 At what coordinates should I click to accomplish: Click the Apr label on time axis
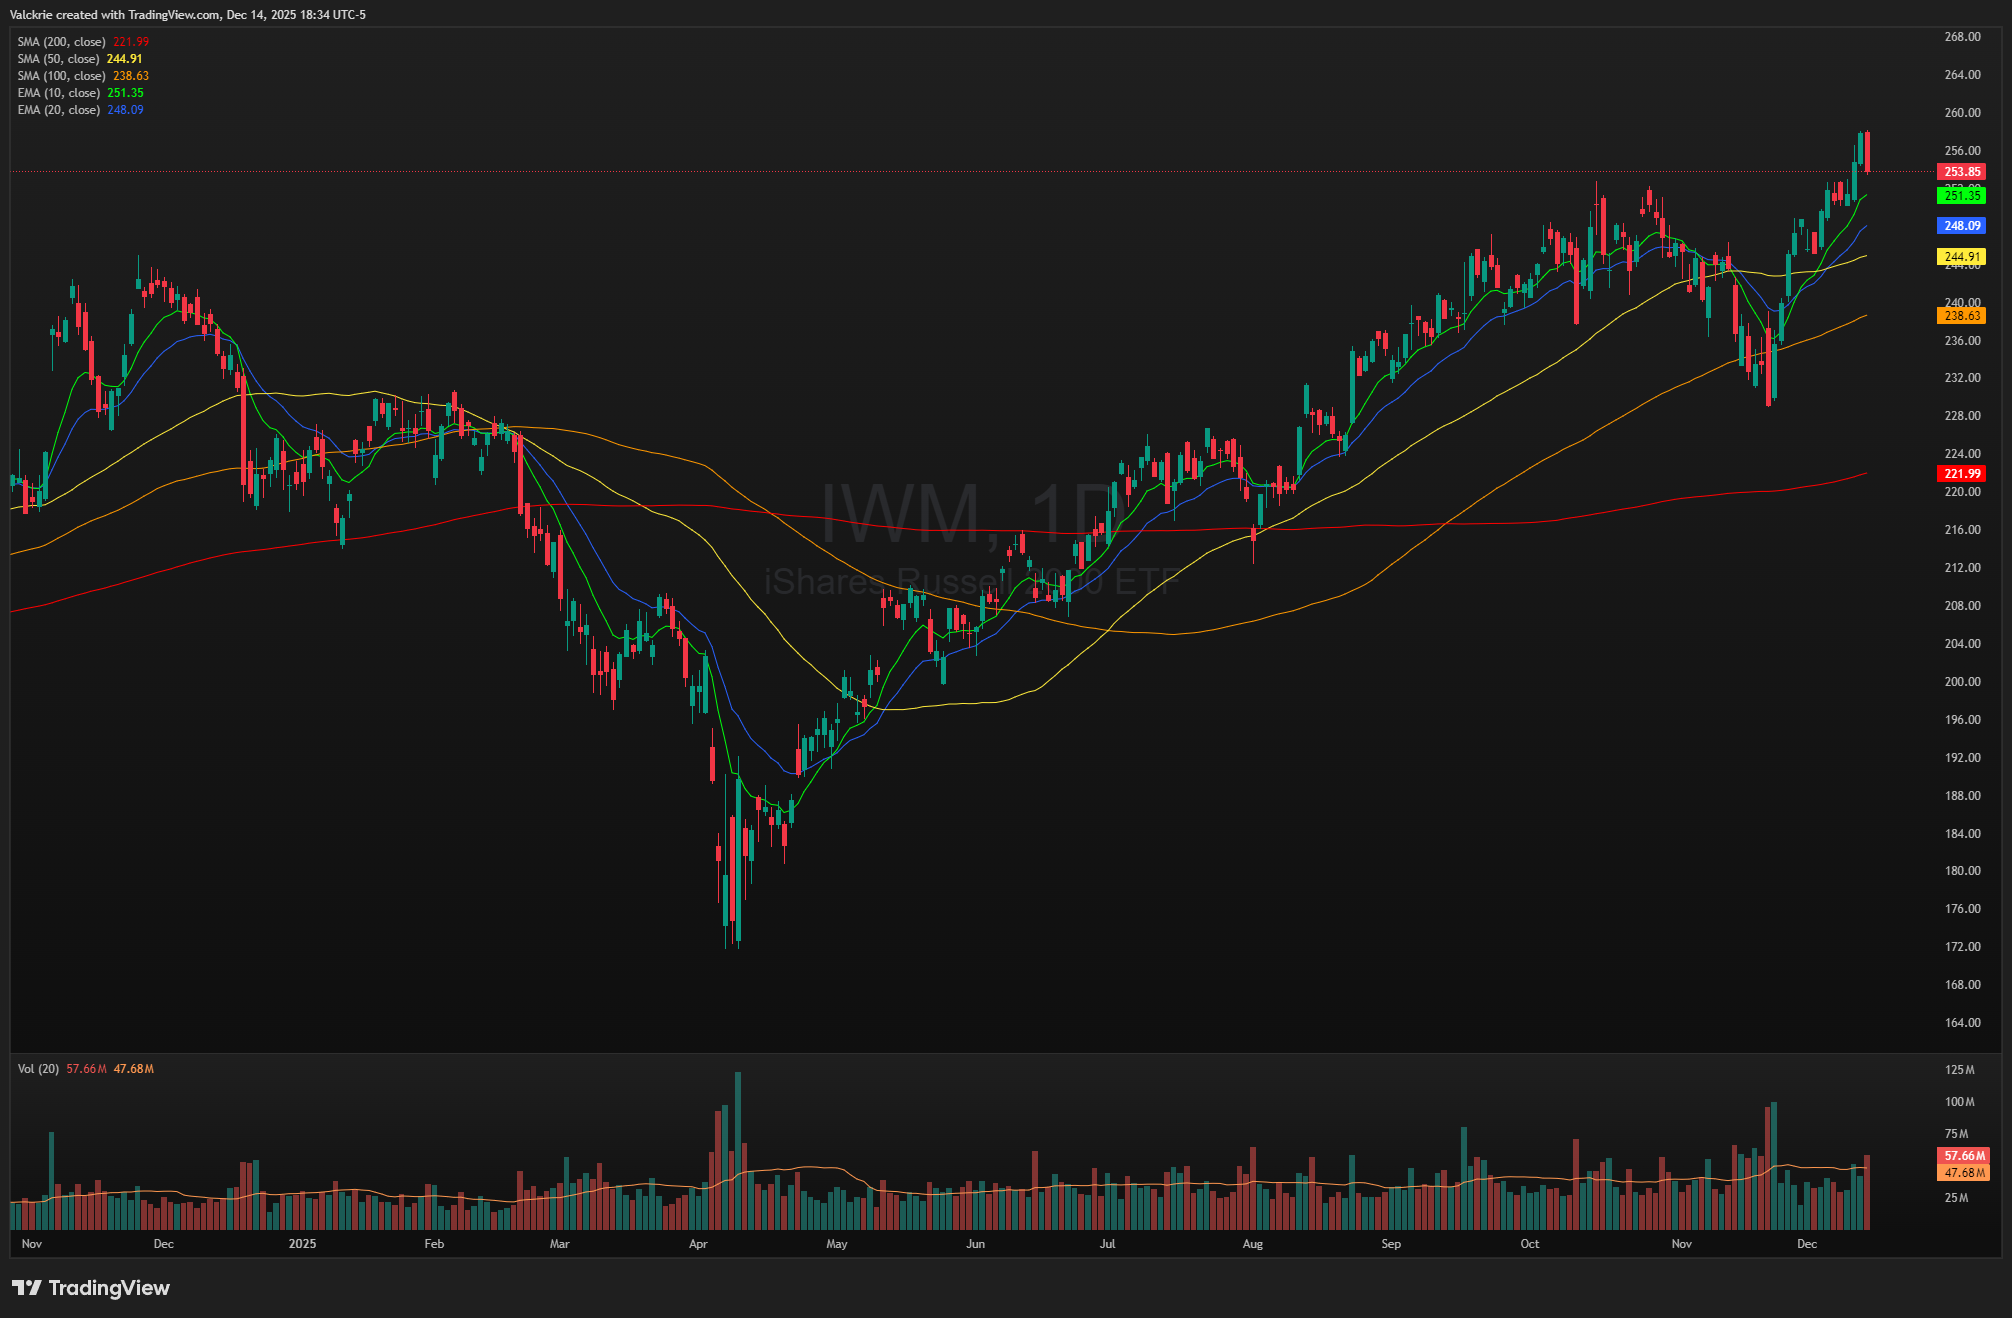(698, 1244)
